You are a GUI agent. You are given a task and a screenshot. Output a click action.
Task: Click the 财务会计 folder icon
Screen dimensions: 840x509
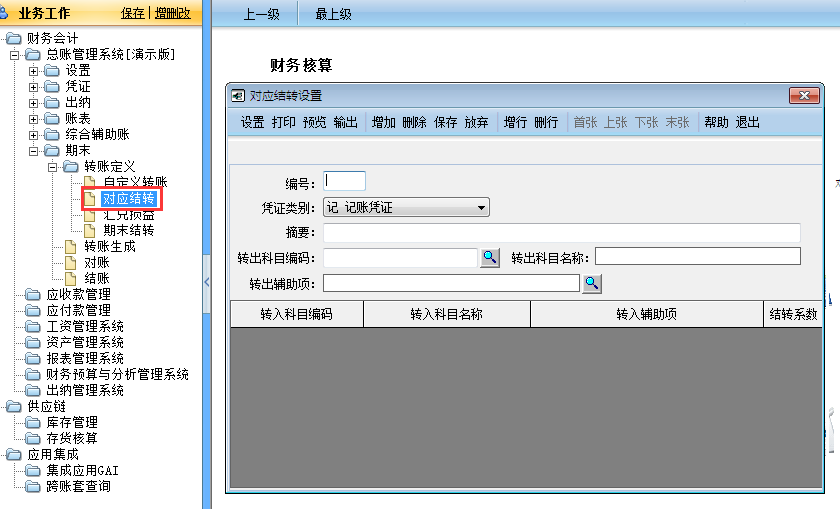point(14,38)
